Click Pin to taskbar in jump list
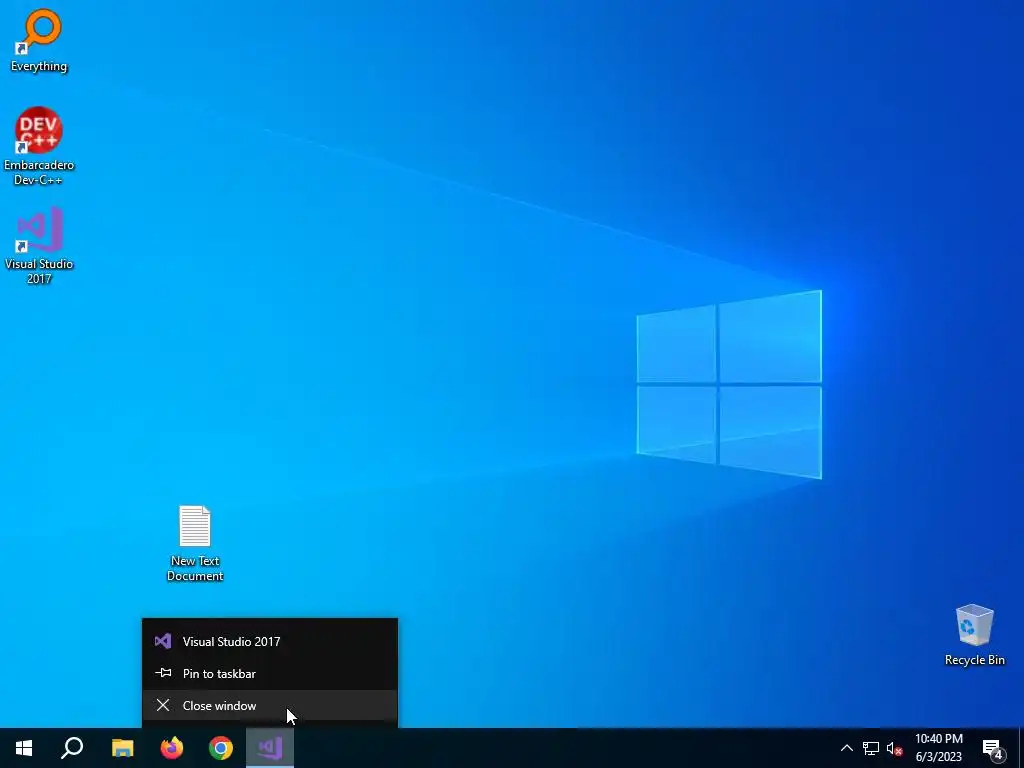 pos(270,673)
